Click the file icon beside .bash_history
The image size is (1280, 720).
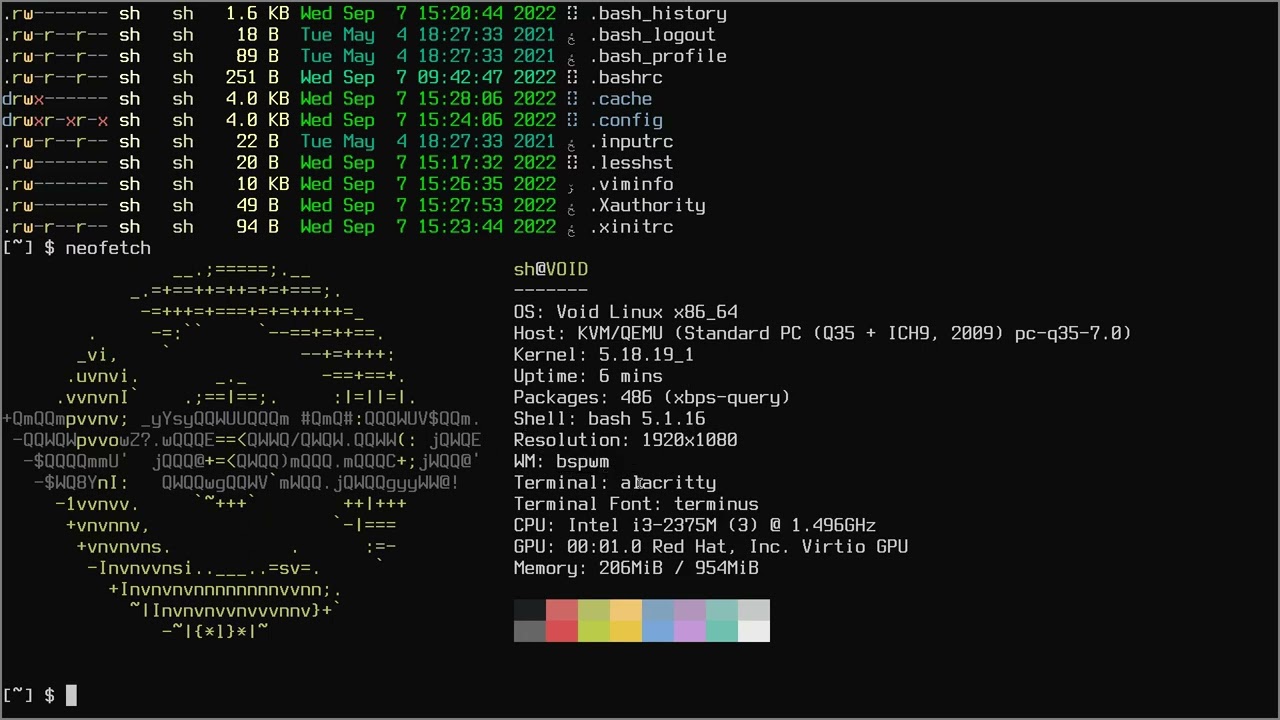coord(572,14)
